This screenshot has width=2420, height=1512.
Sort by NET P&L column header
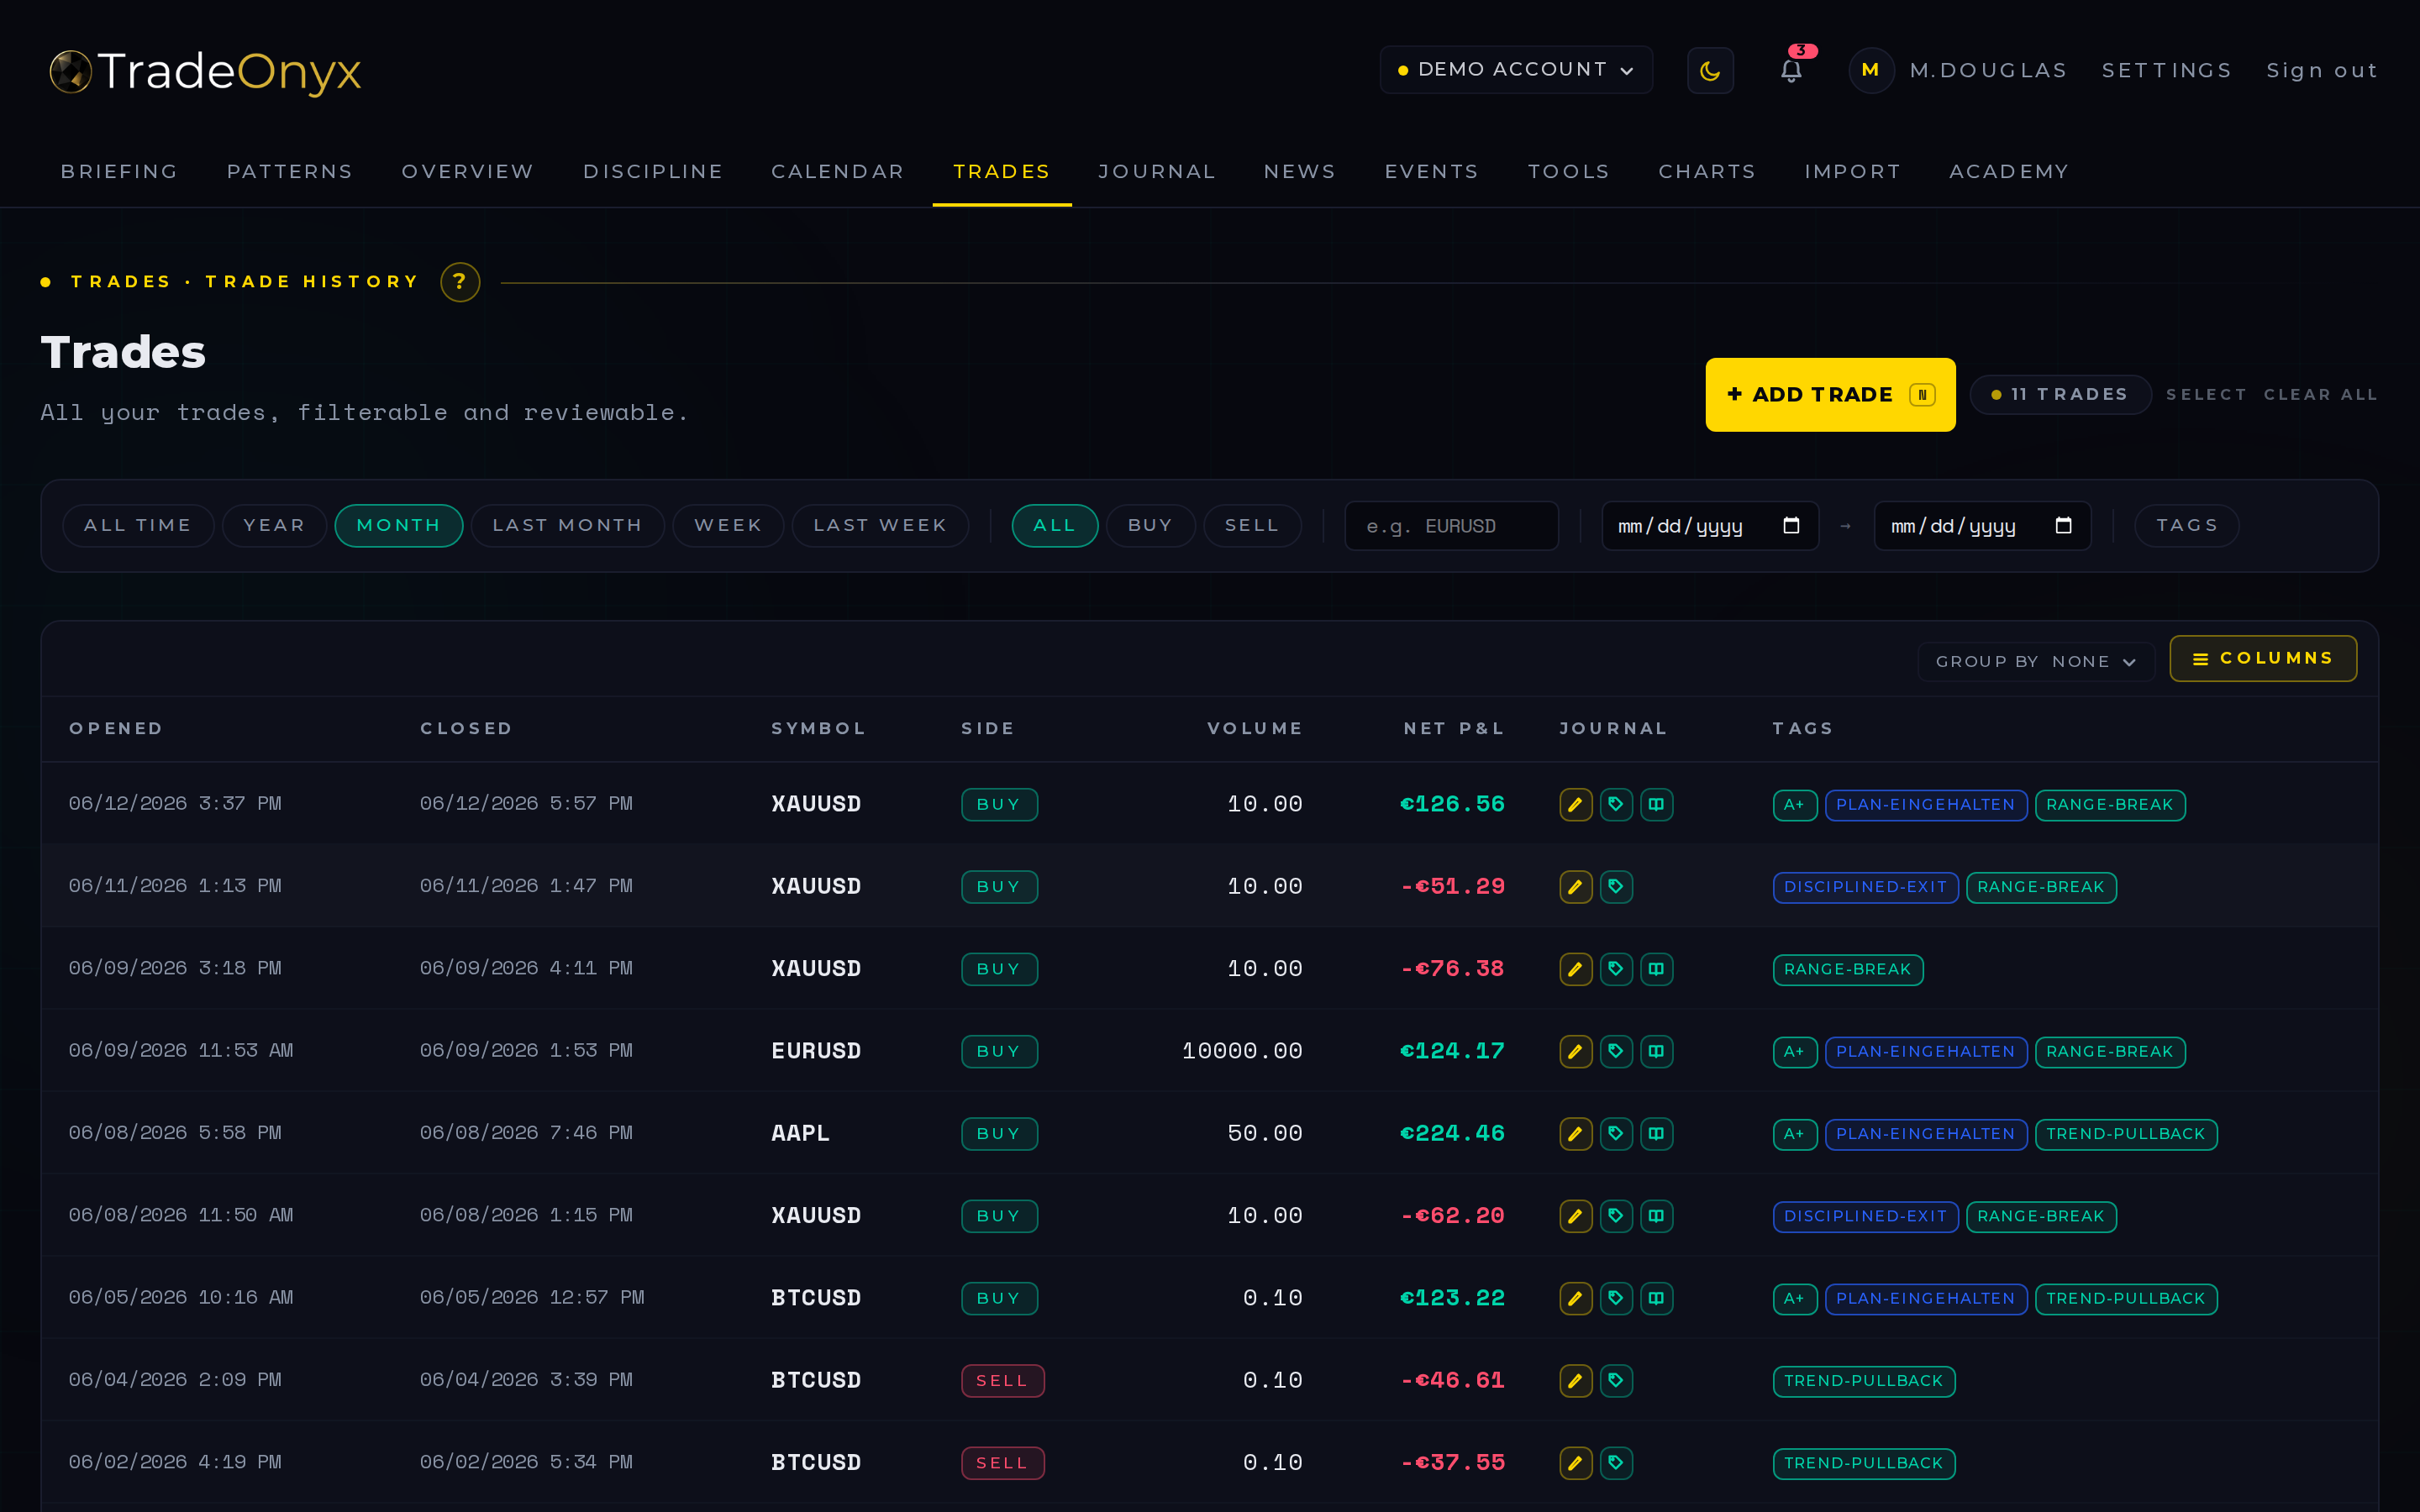[1454, 729]
